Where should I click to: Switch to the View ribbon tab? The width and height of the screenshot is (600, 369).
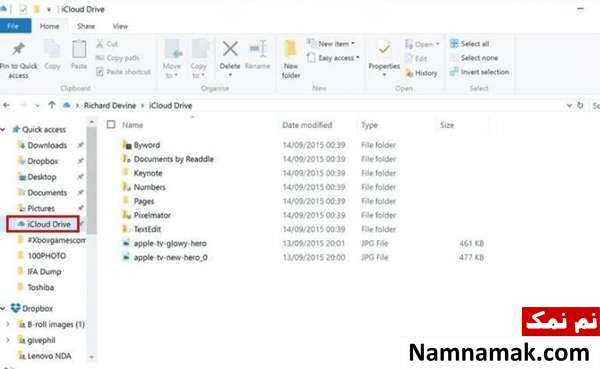[120, 26]
